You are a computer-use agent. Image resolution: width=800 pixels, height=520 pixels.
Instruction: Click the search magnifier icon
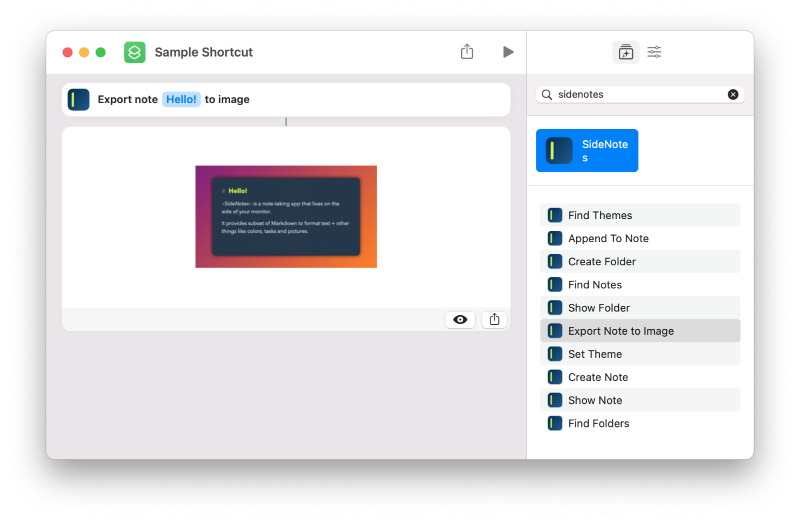point(547,94)
